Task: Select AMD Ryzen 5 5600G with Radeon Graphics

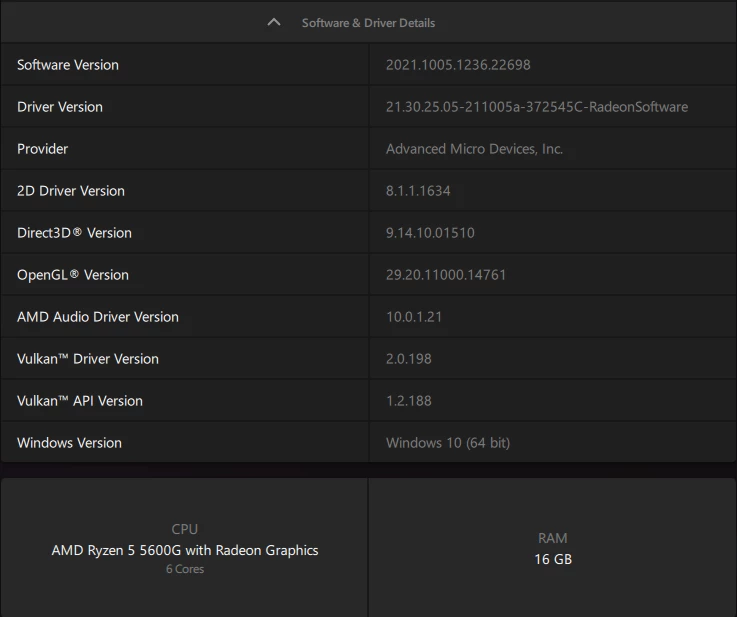Action: click(185, 550)
